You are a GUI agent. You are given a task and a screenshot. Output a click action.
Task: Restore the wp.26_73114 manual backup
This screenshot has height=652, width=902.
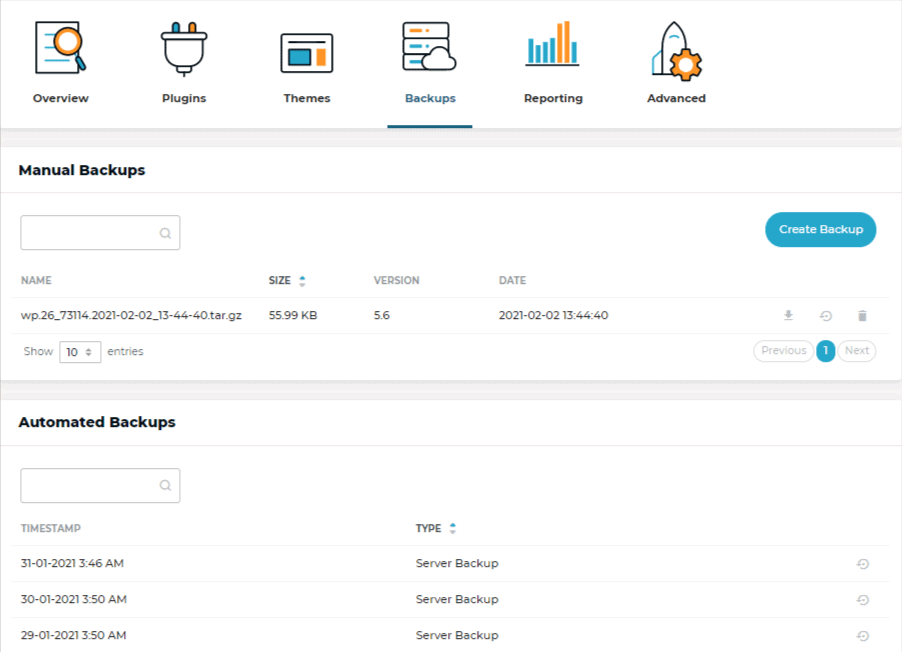[825, 315]
